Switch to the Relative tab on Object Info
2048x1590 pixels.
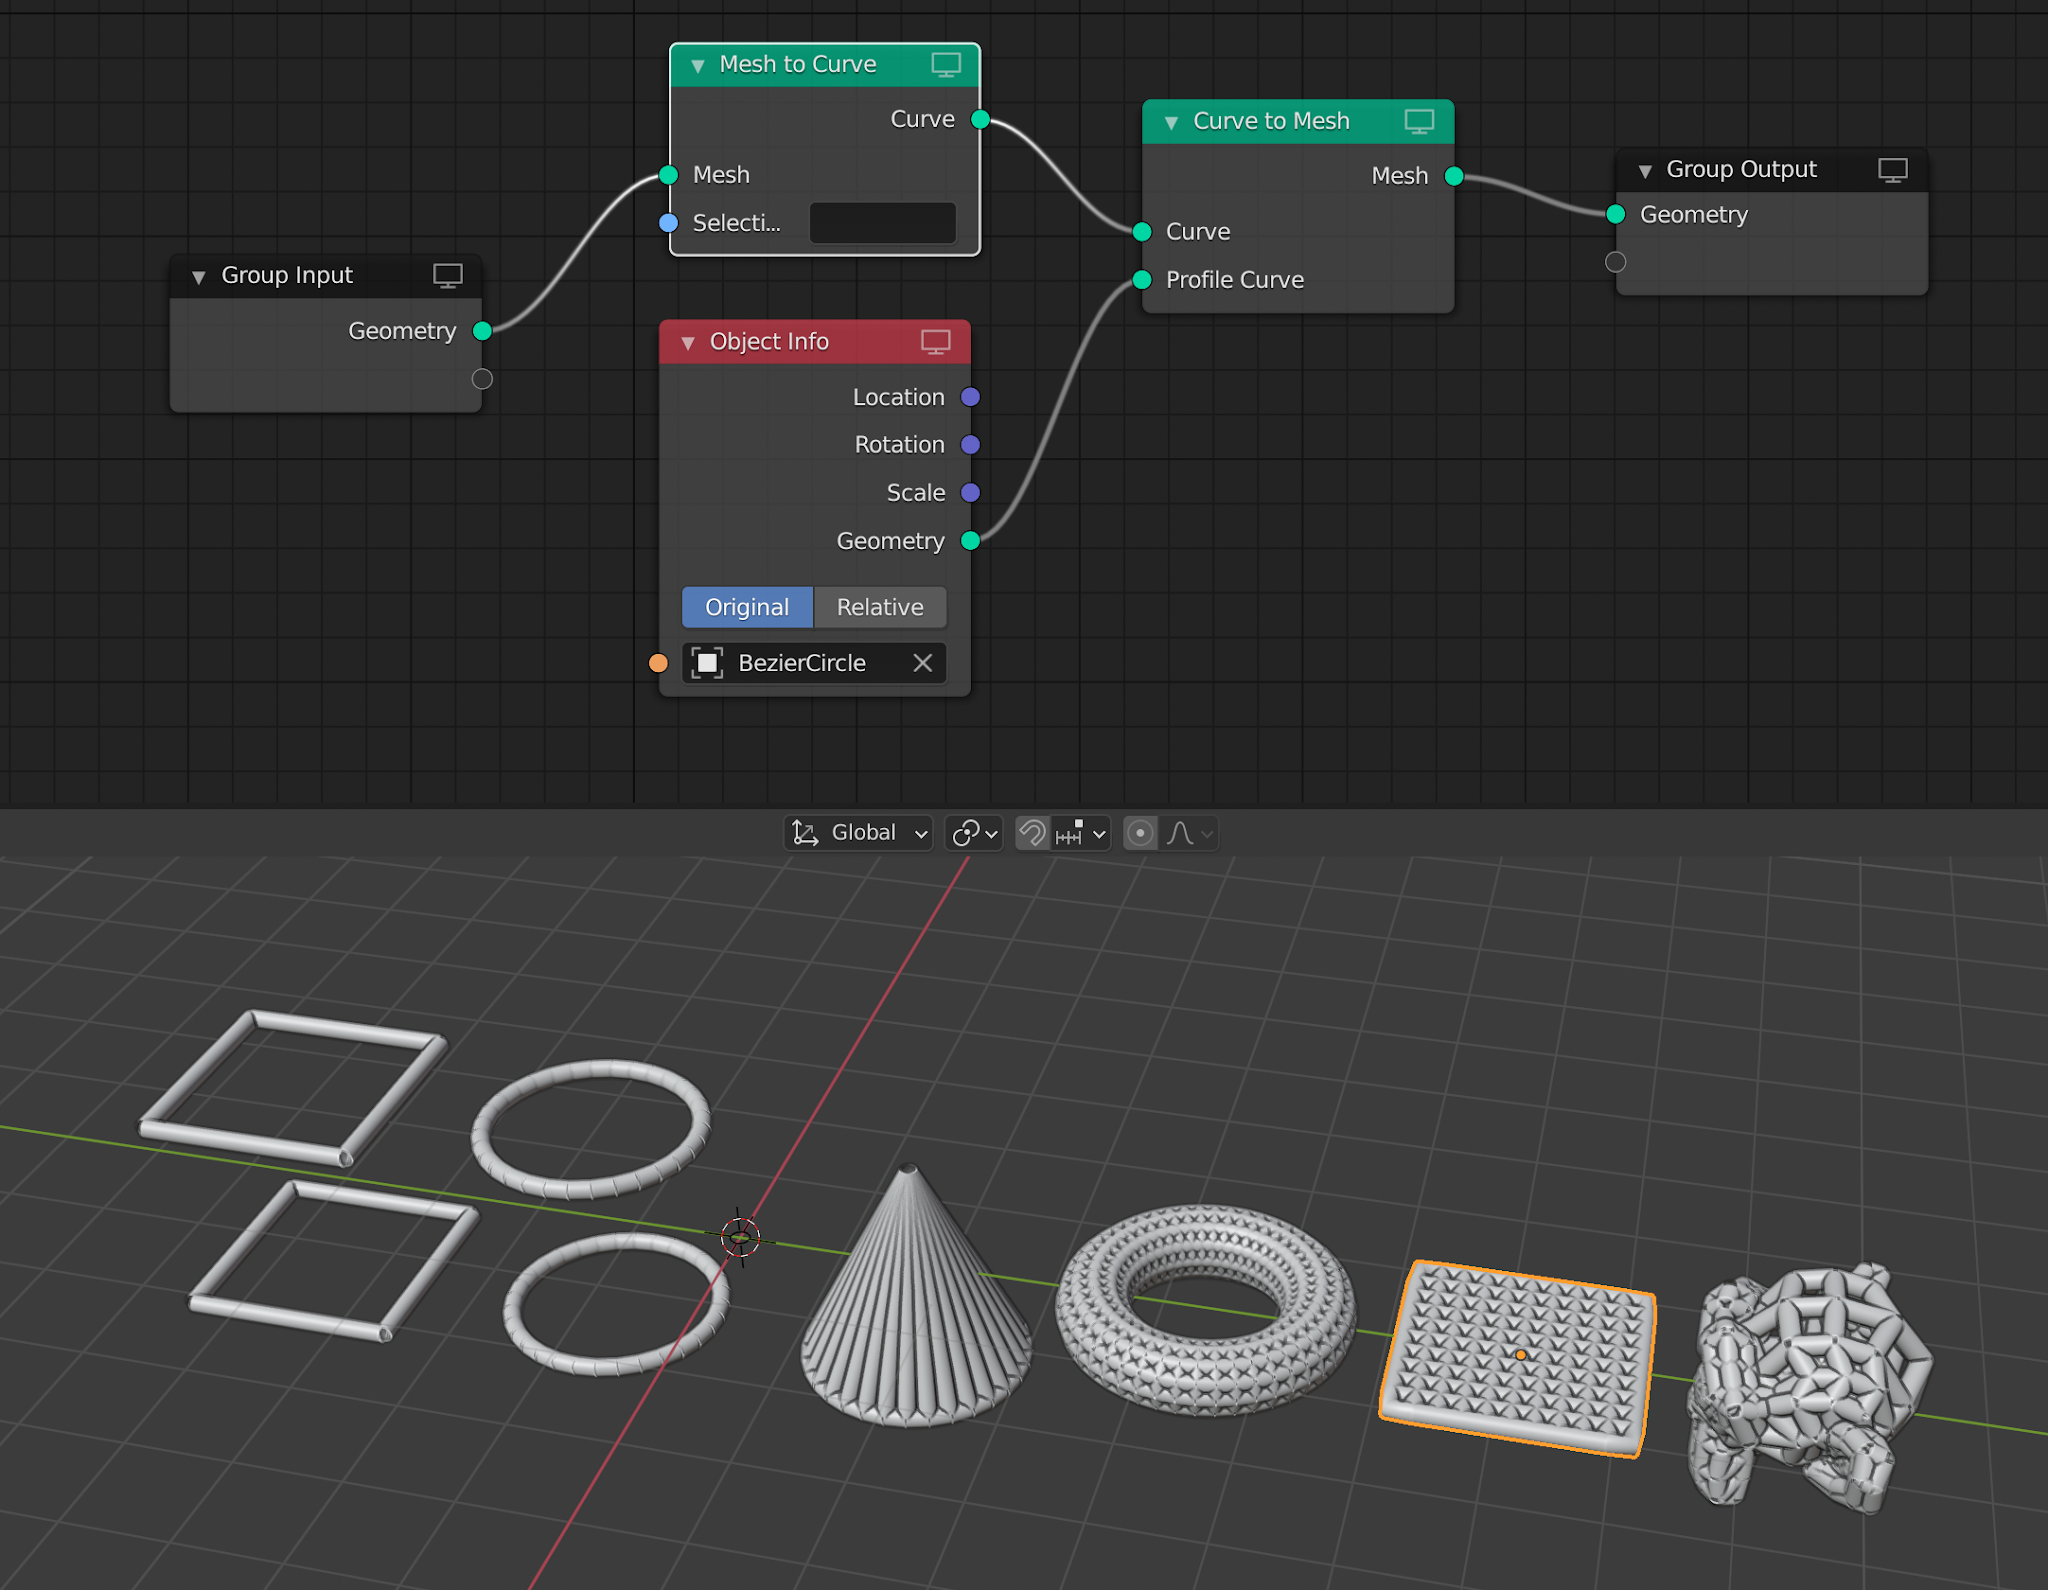pyautogui.click(x=879, y=606)
